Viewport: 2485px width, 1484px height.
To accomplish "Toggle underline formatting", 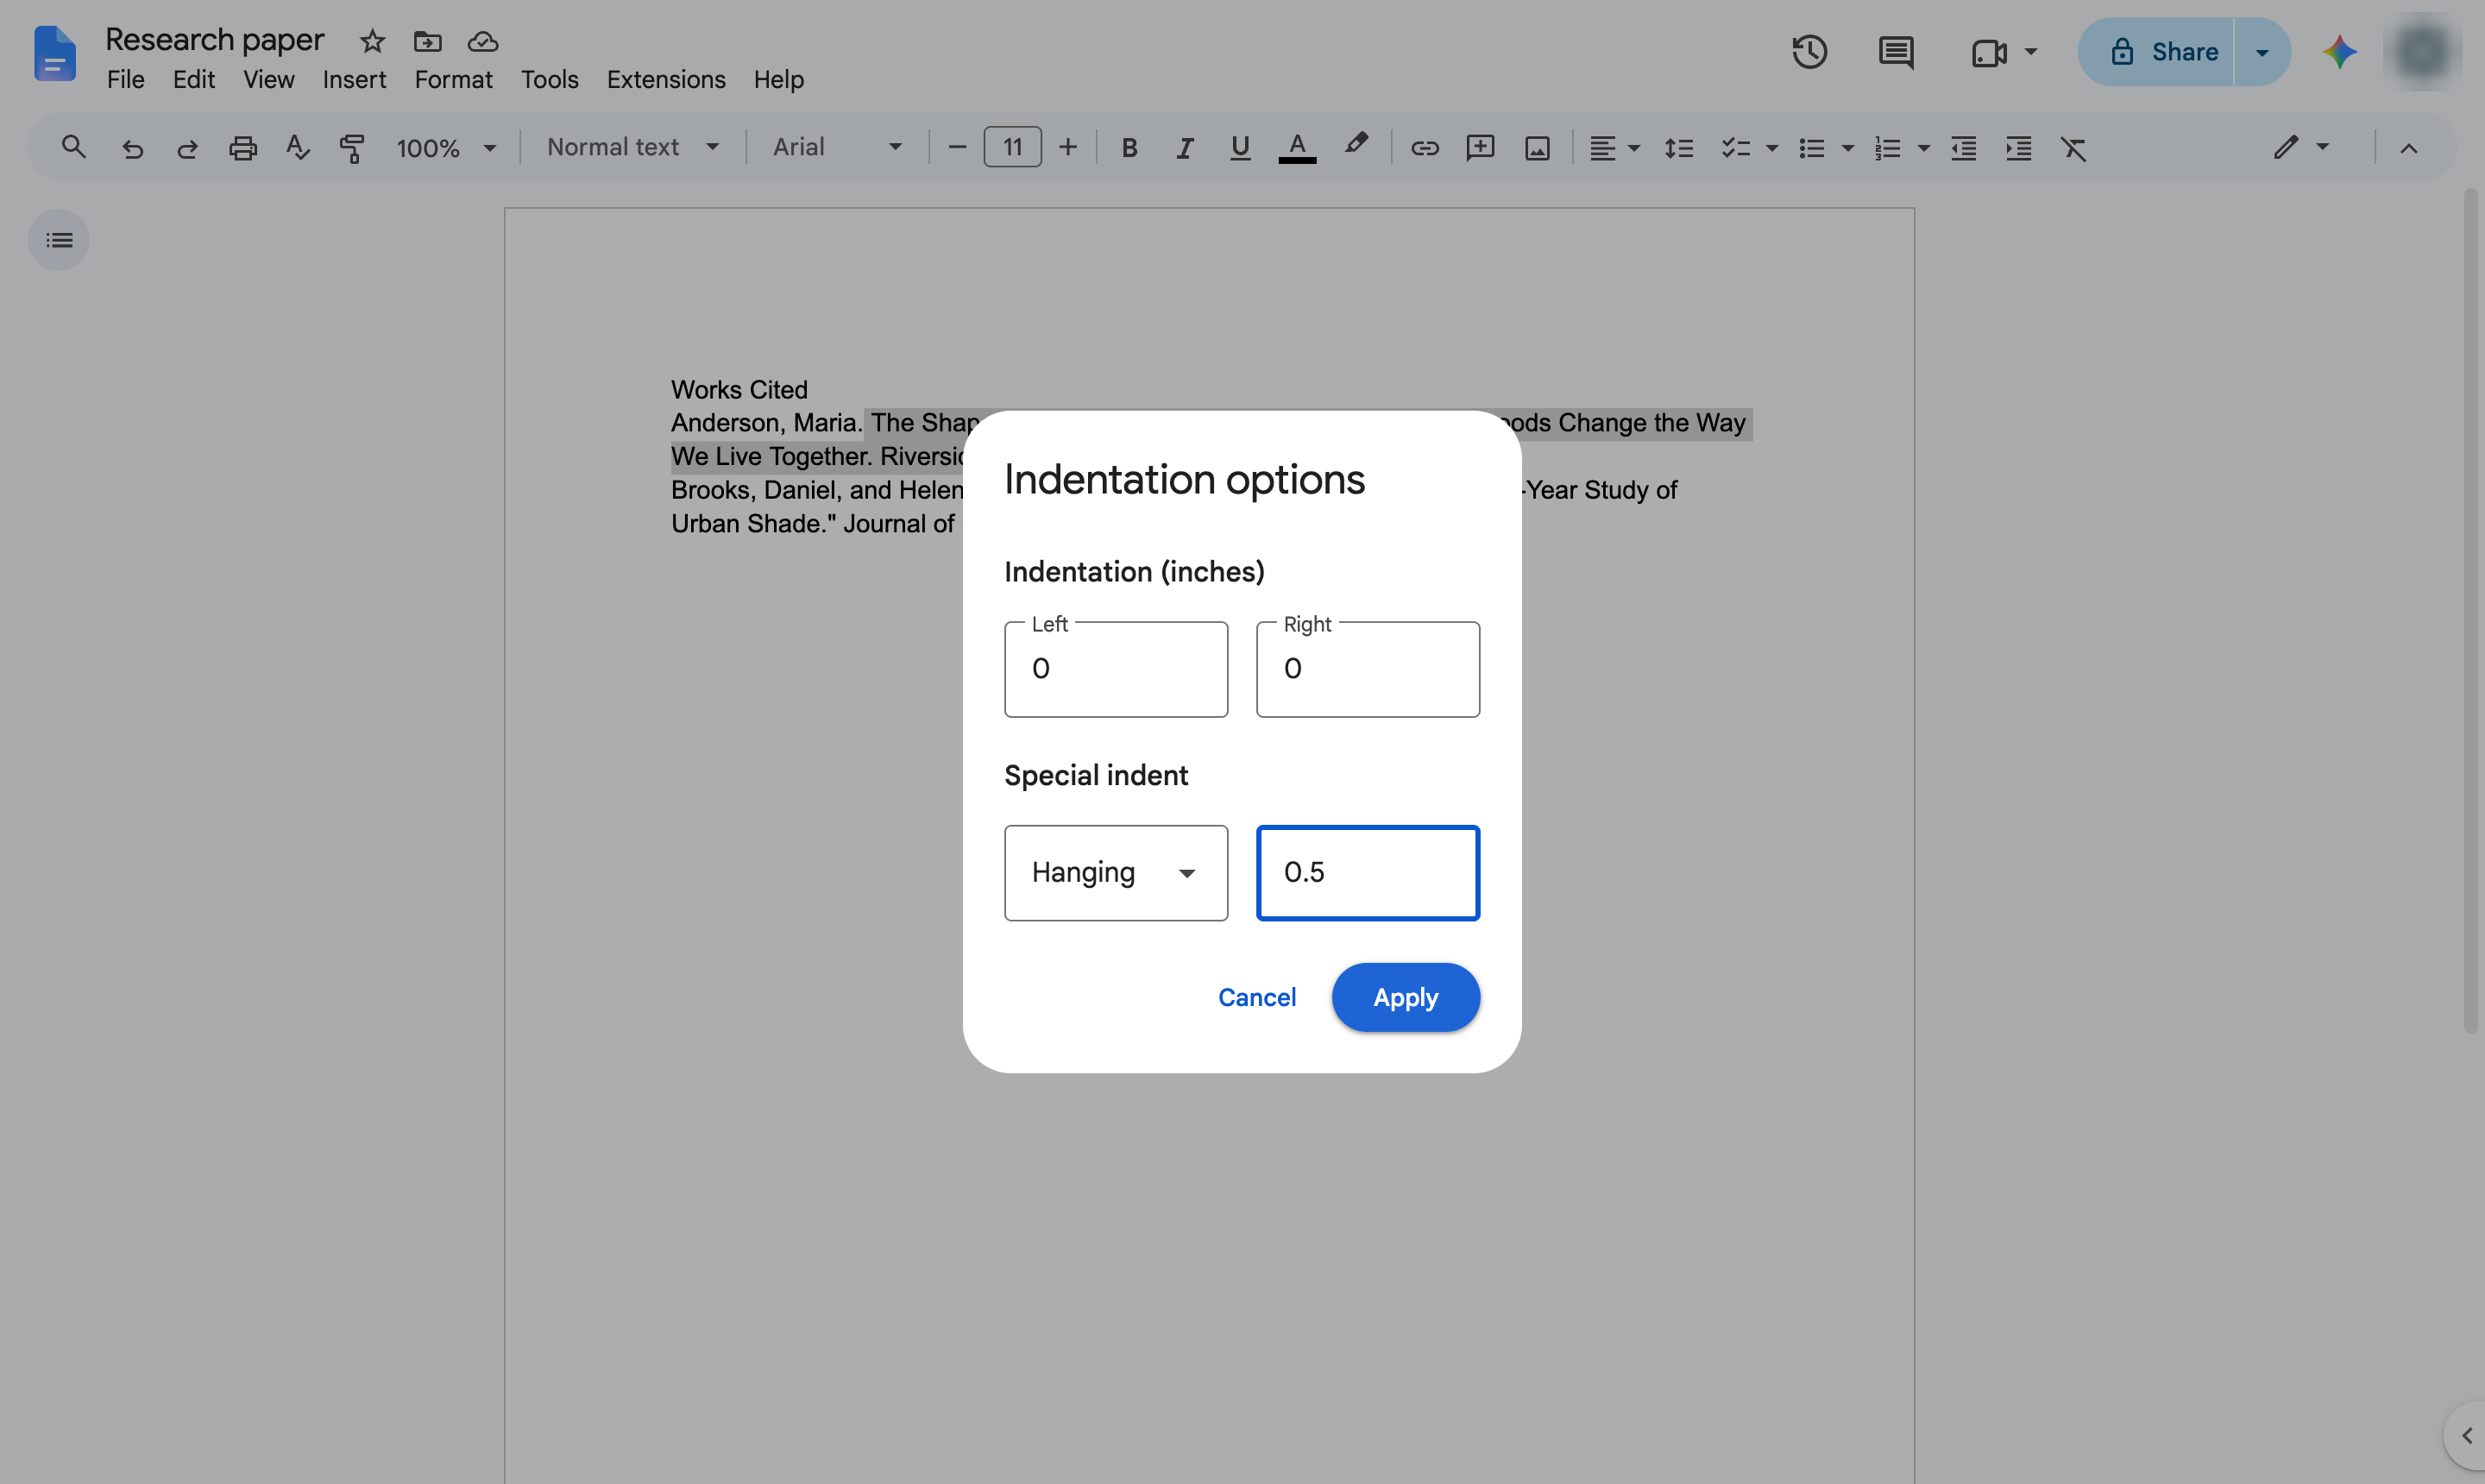I will [1240, 148].
